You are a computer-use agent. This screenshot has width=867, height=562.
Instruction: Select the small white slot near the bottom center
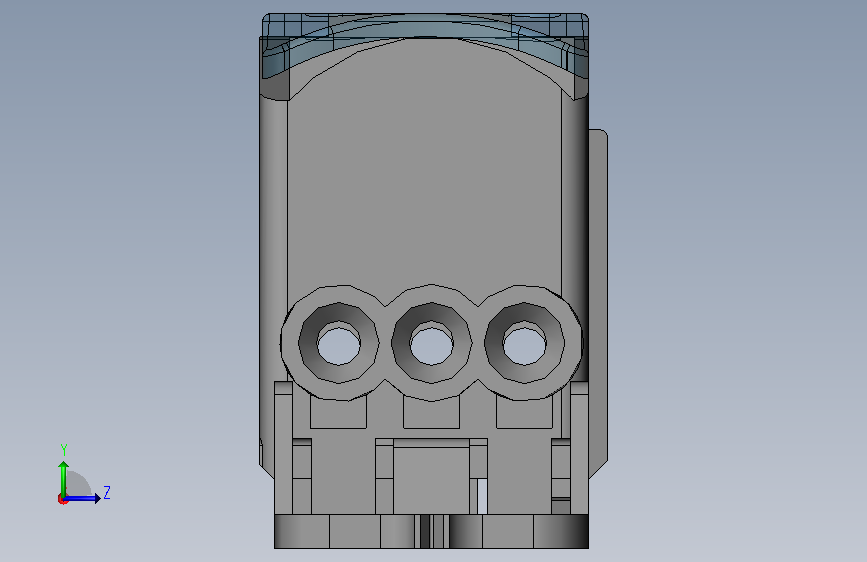tap(482, 496)
